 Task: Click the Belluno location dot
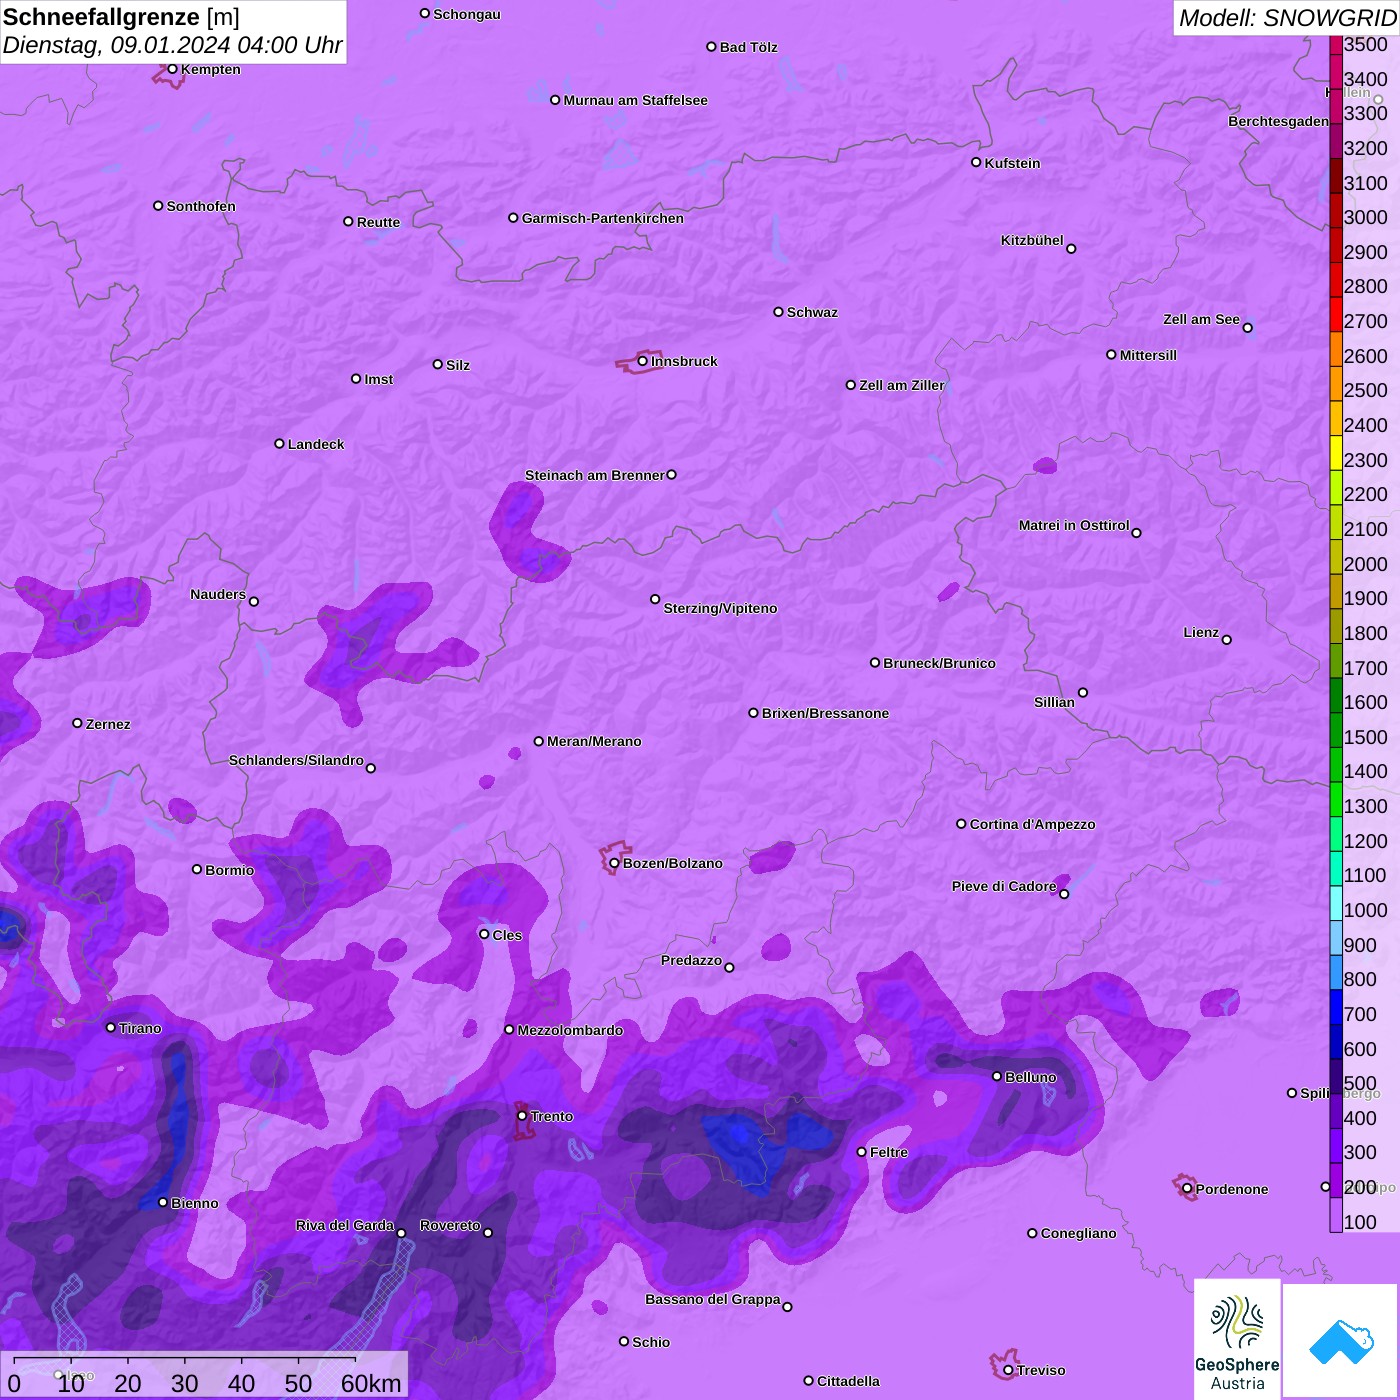[x=996, y=1076]
